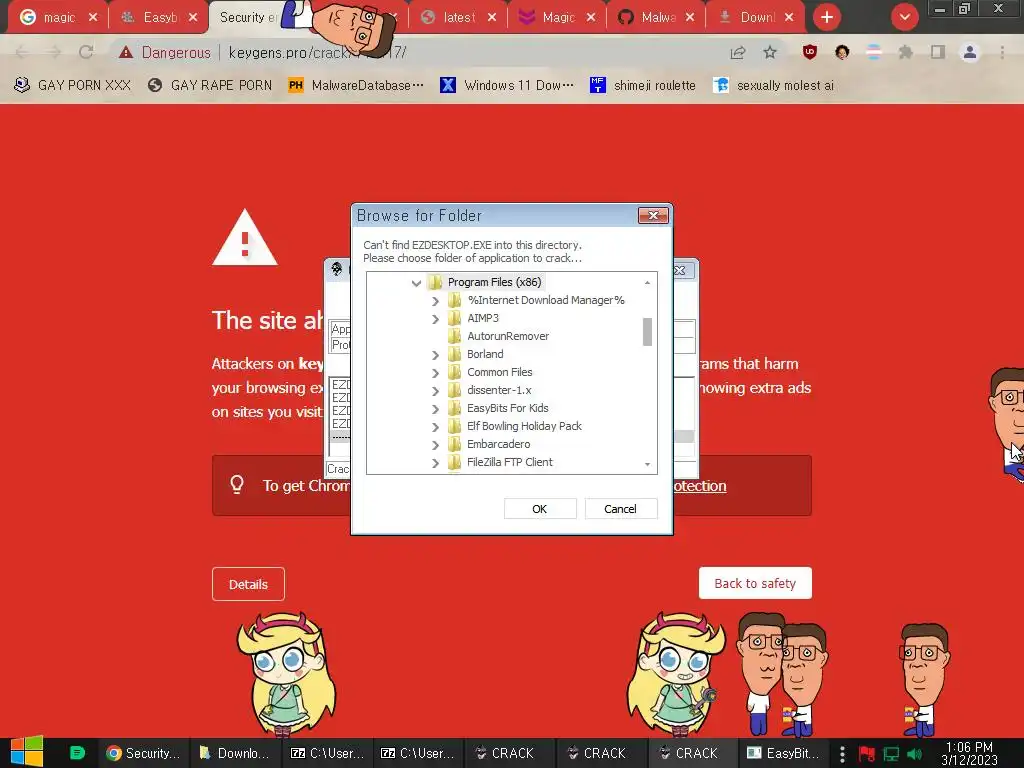Close the Browse for Folder dialog
Screen dimensions: 1024x768
[x=653, y=215]
